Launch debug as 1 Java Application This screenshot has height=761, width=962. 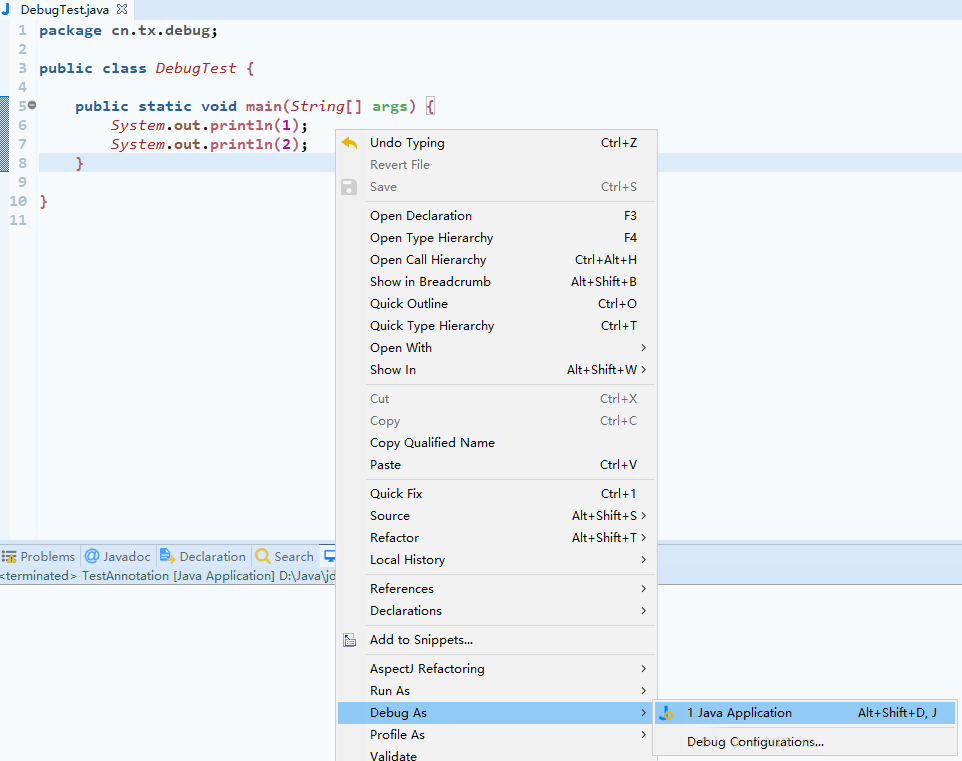[x=739, y=713]
